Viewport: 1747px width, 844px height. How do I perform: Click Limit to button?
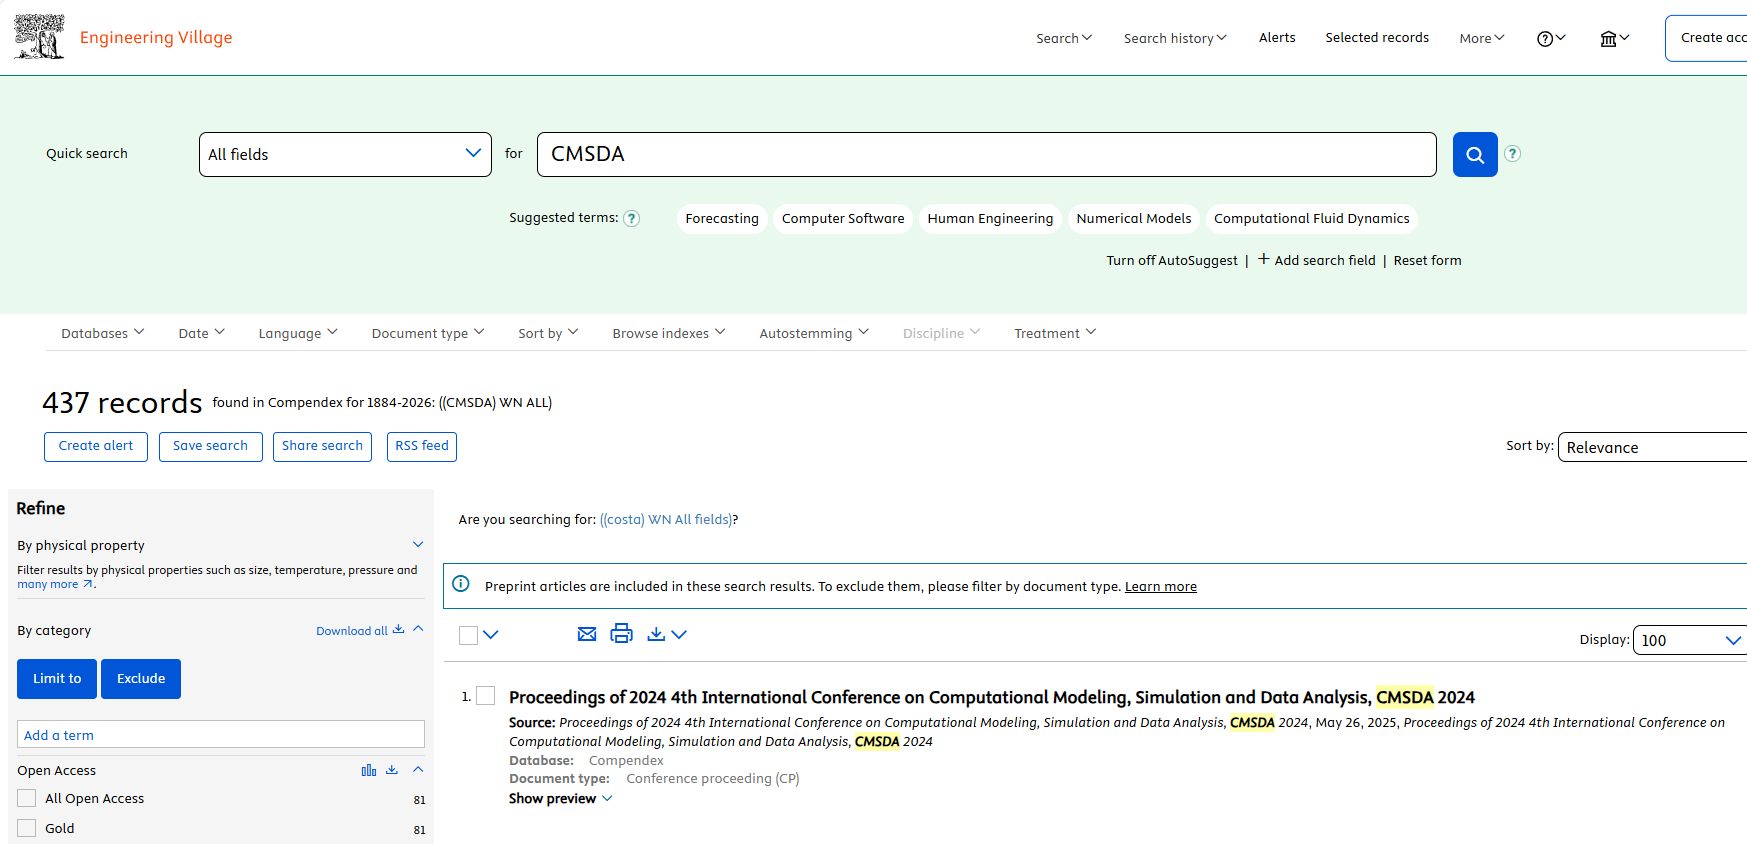(x=57, y=678)
